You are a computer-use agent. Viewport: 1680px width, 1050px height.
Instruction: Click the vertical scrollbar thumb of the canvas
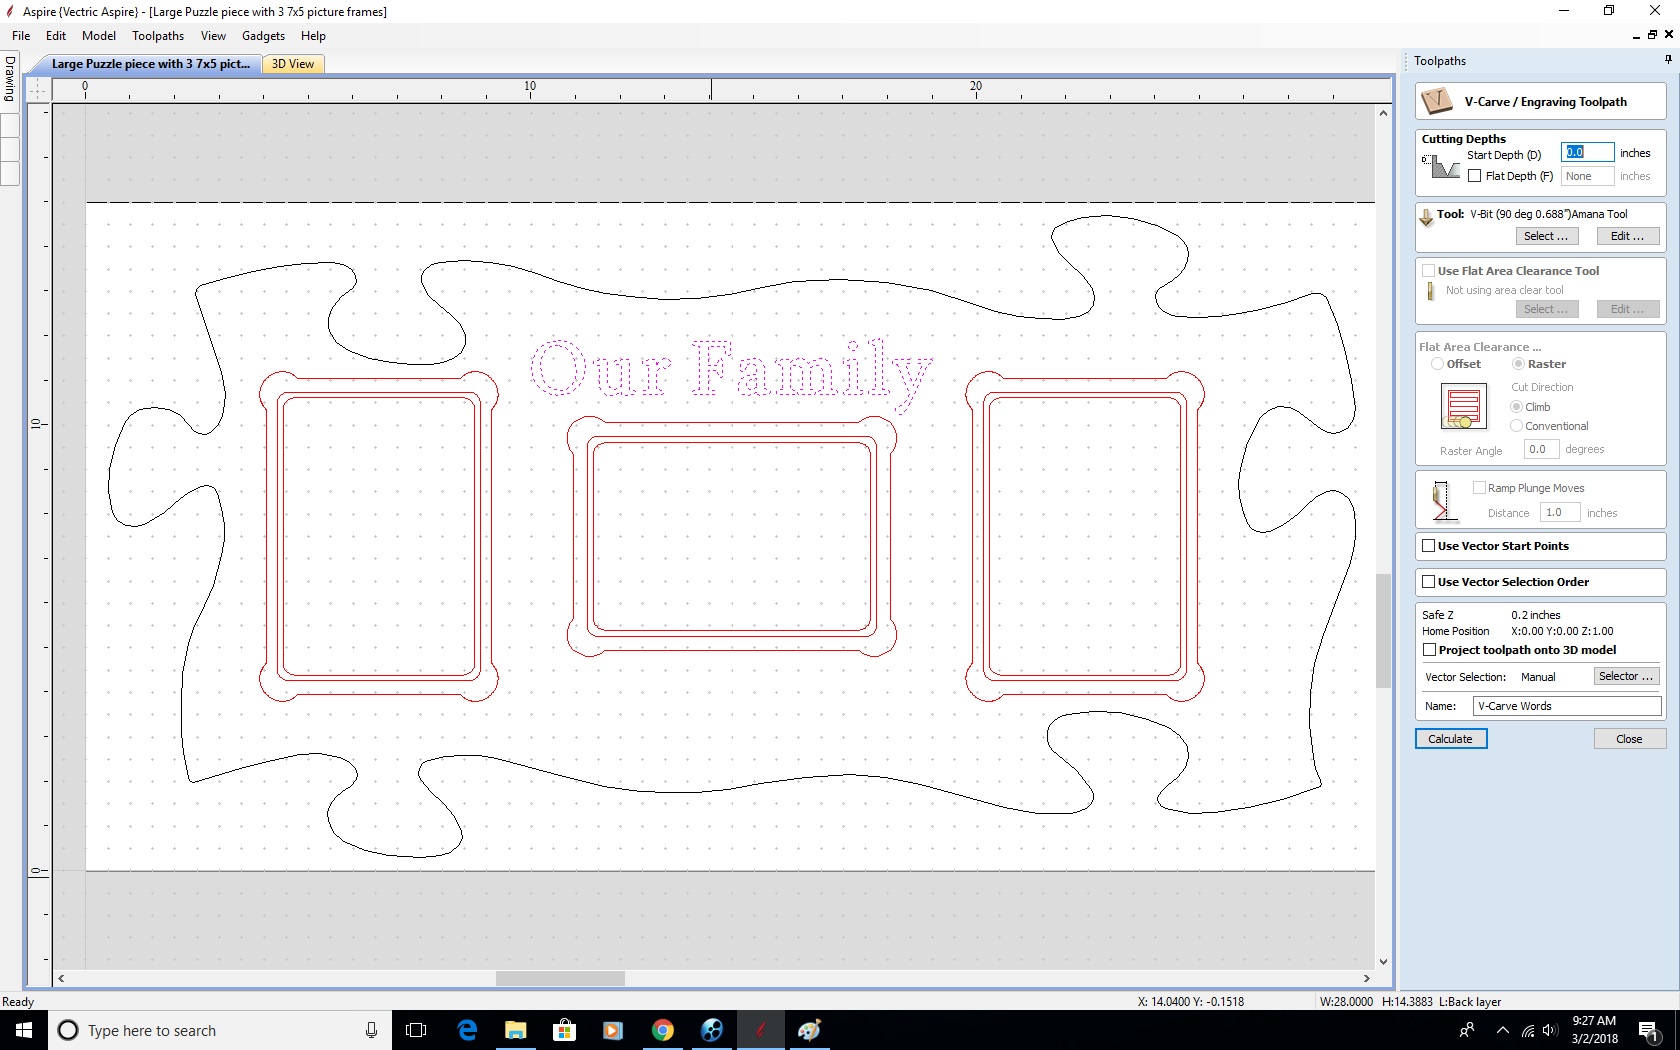click(1383, 631)
